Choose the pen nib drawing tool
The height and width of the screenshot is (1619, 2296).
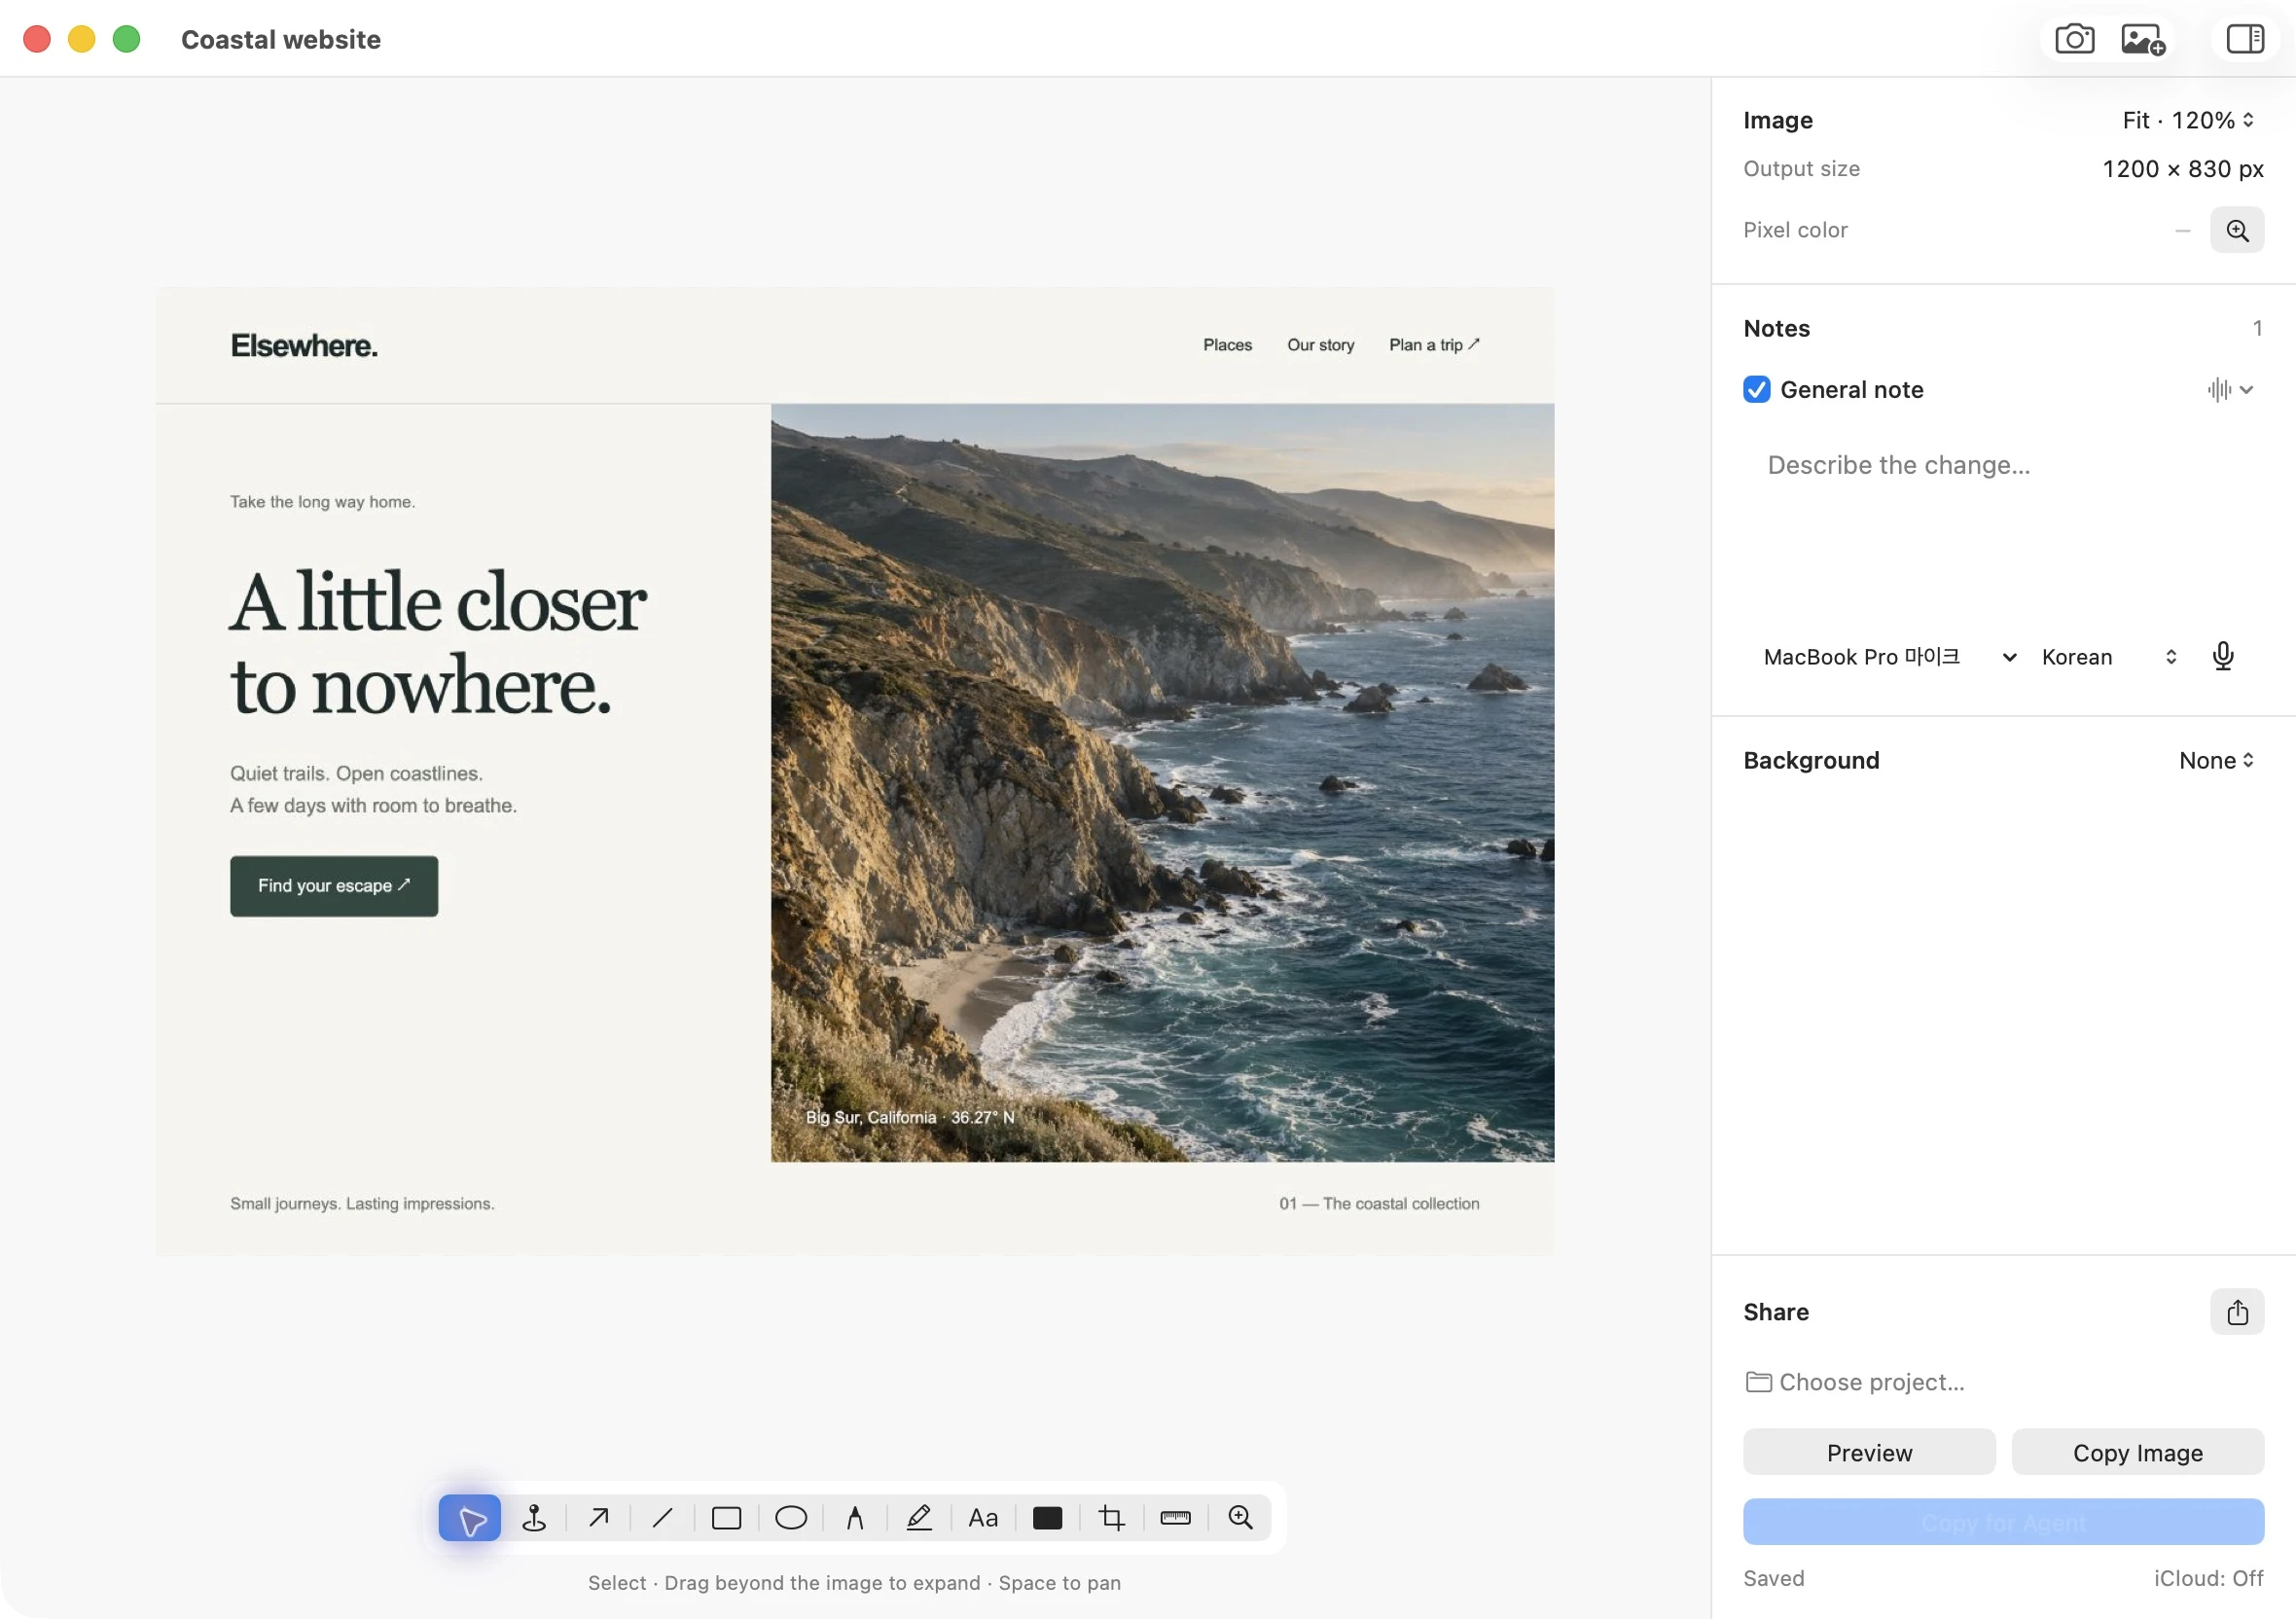[x=854, y=1518]
